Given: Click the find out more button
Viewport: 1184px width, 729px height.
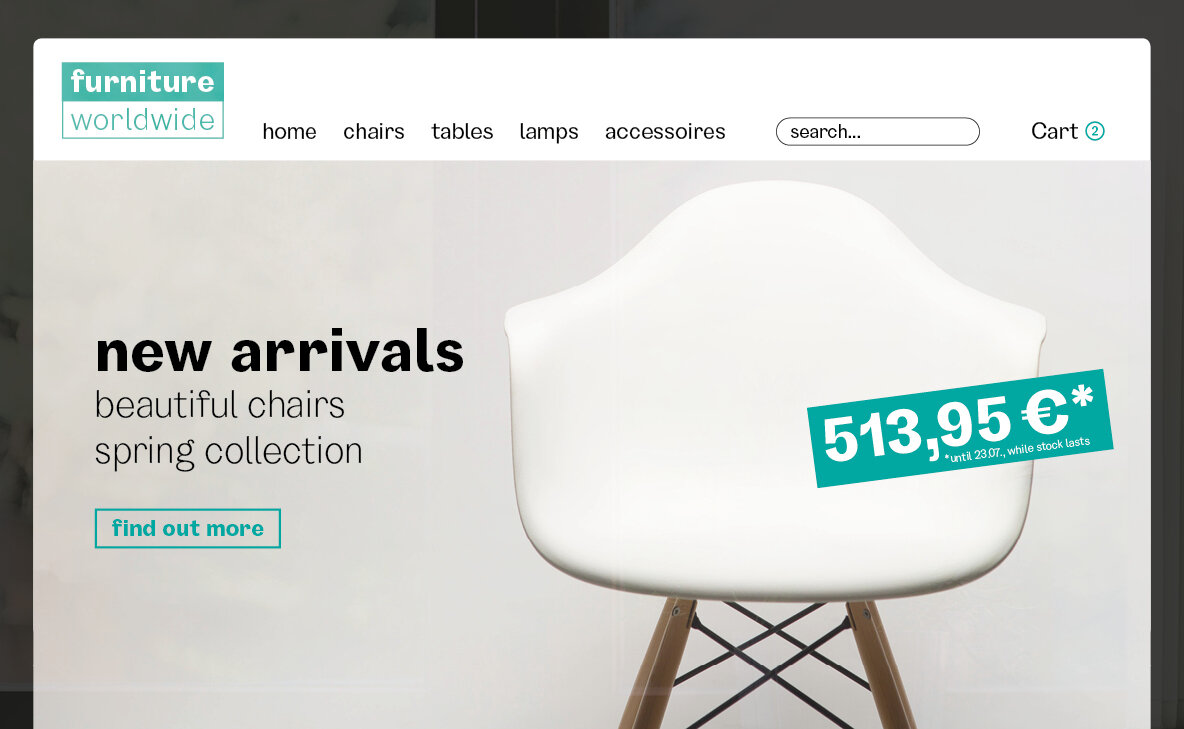Looking at the screenshot, I should (187, 528).
